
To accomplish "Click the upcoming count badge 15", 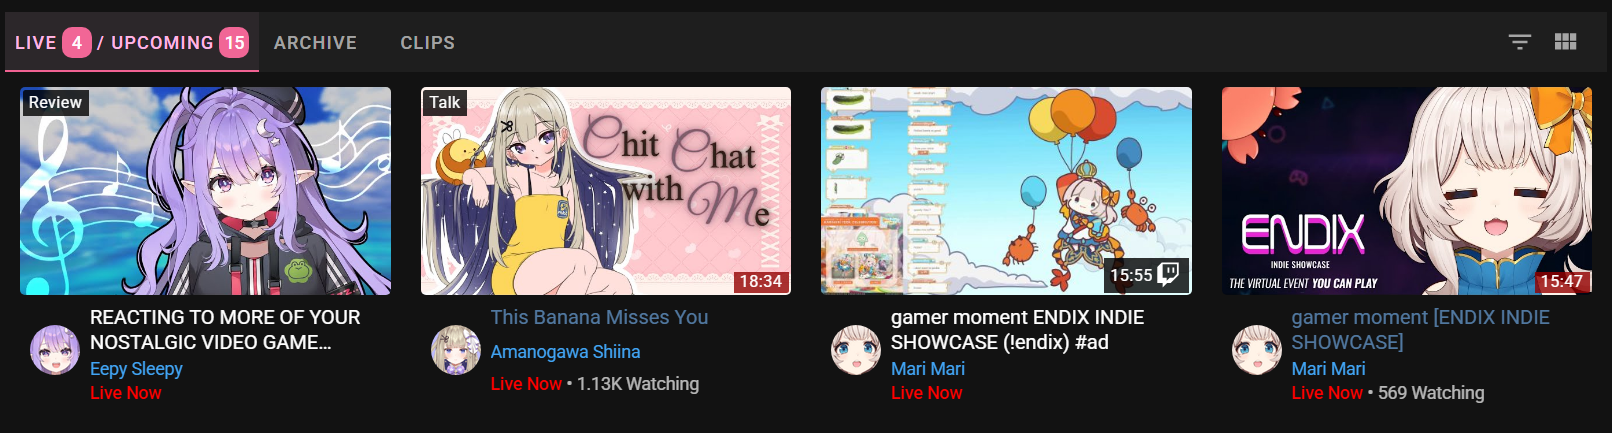I will [234, 43].
